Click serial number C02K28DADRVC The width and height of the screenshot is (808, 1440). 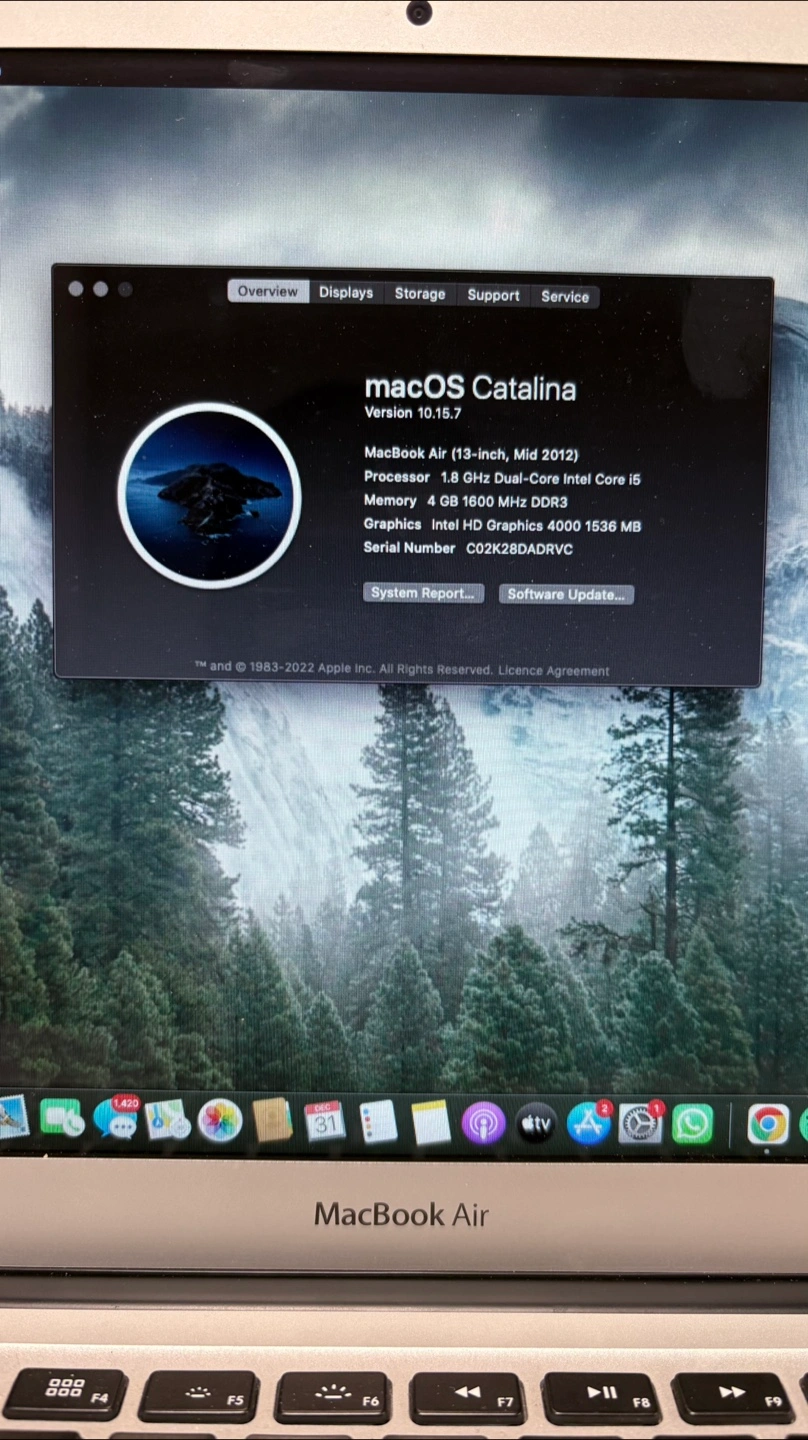[519, 549]
